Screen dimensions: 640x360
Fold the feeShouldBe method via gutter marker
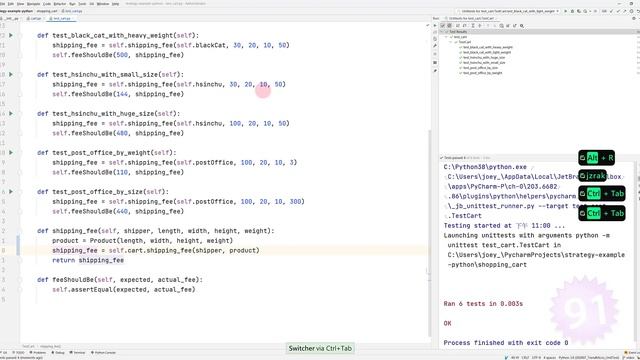coord(20,280)
